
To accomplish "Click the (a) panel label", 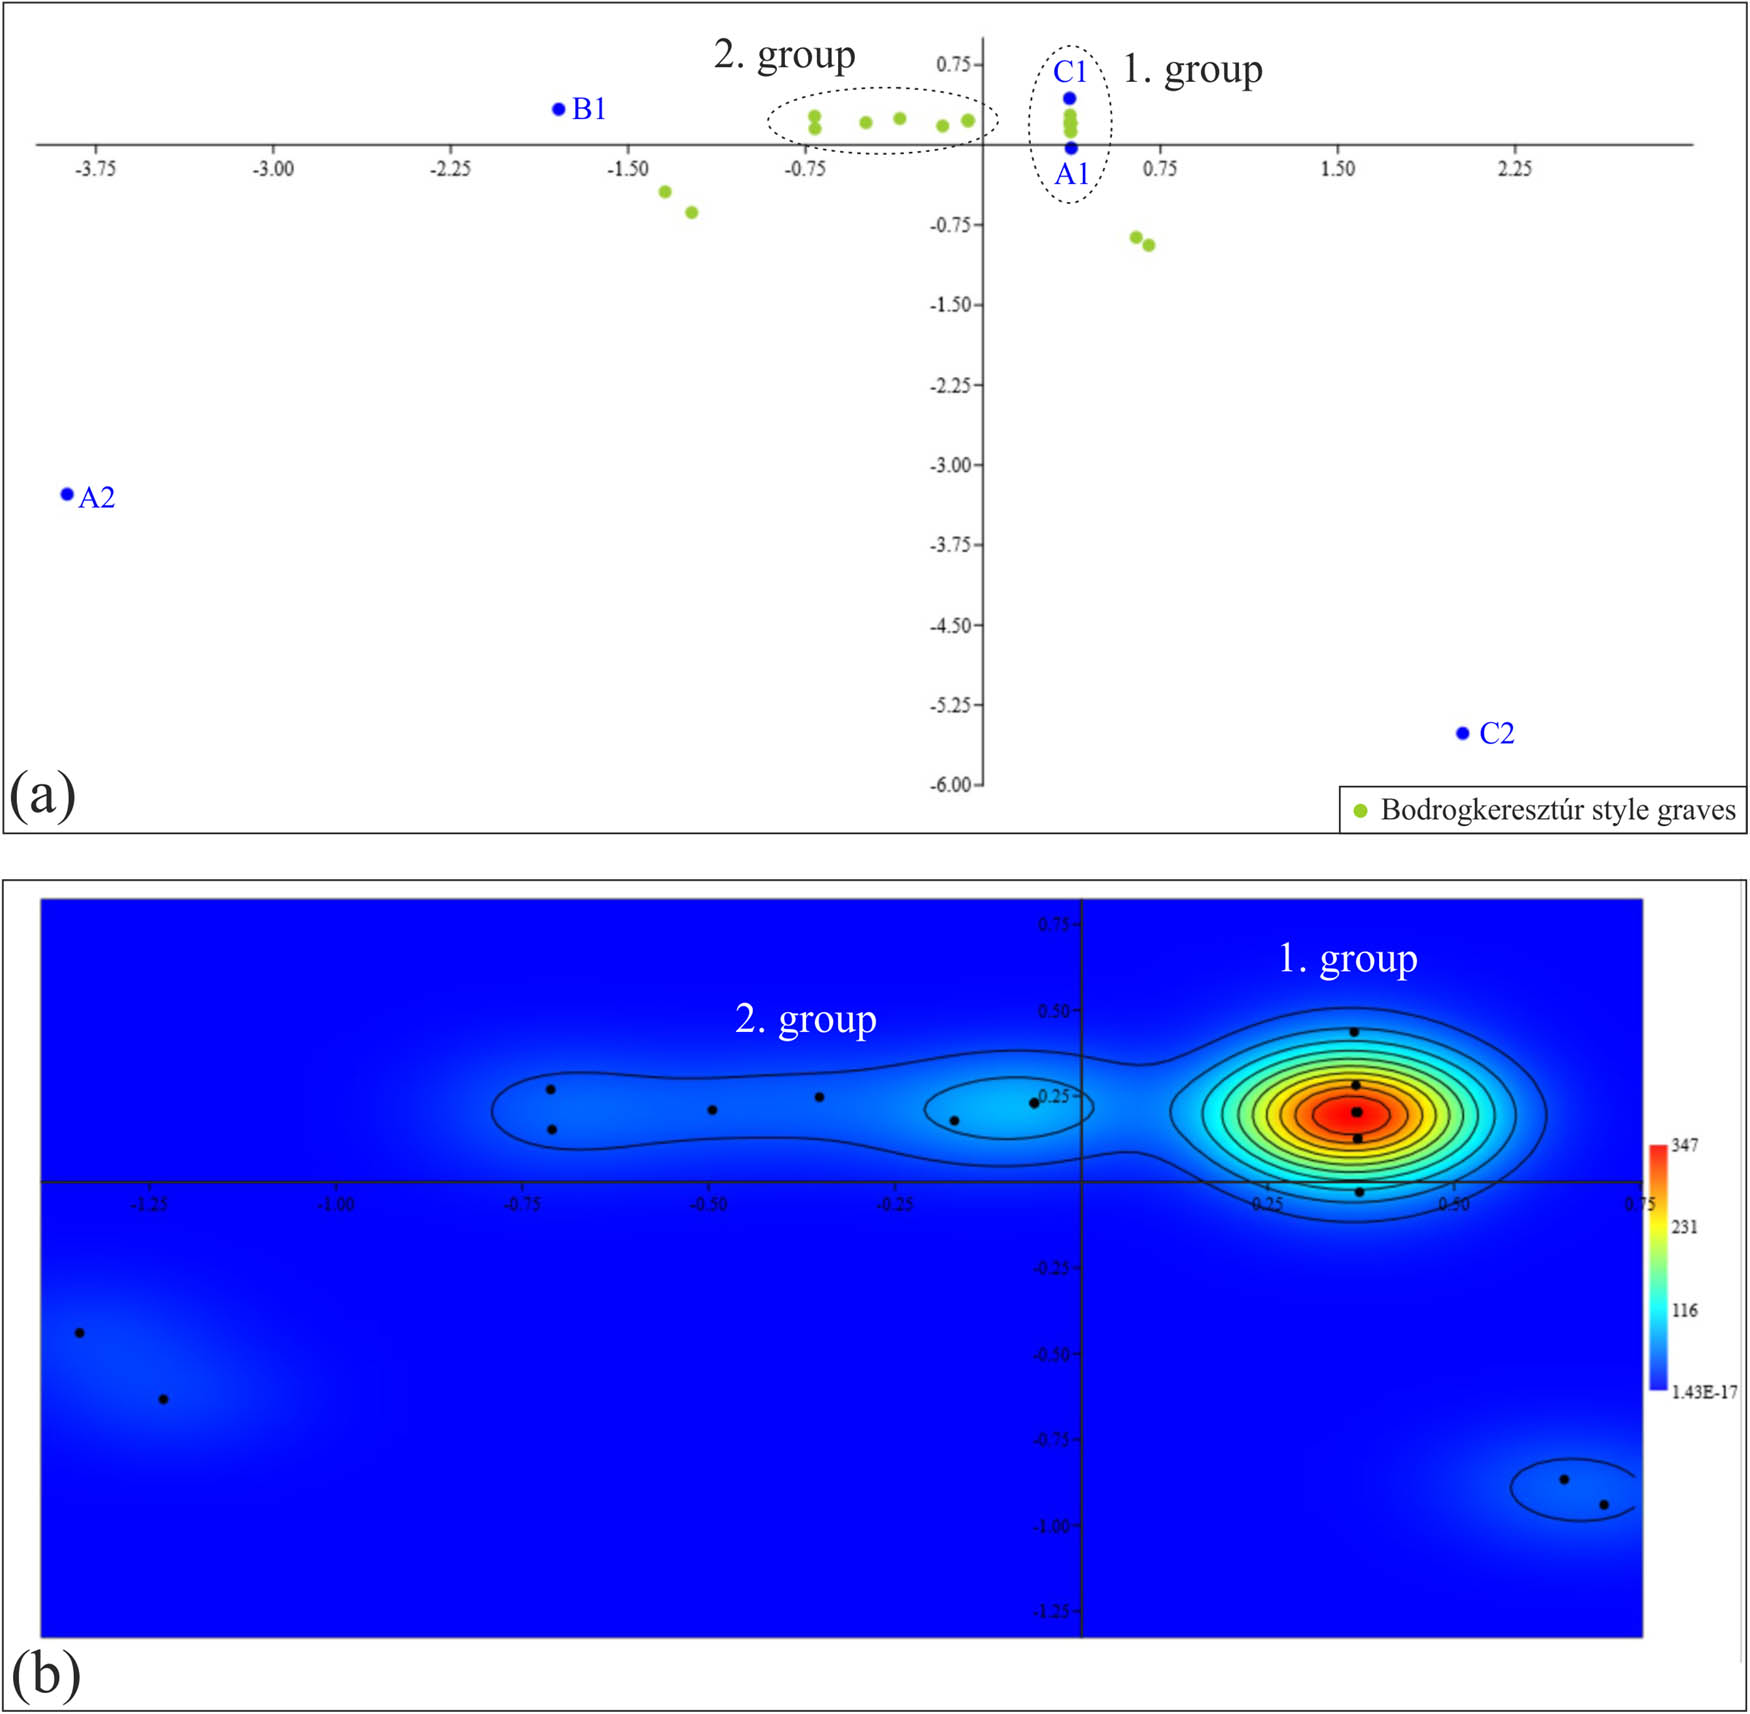I will point(42,795).
